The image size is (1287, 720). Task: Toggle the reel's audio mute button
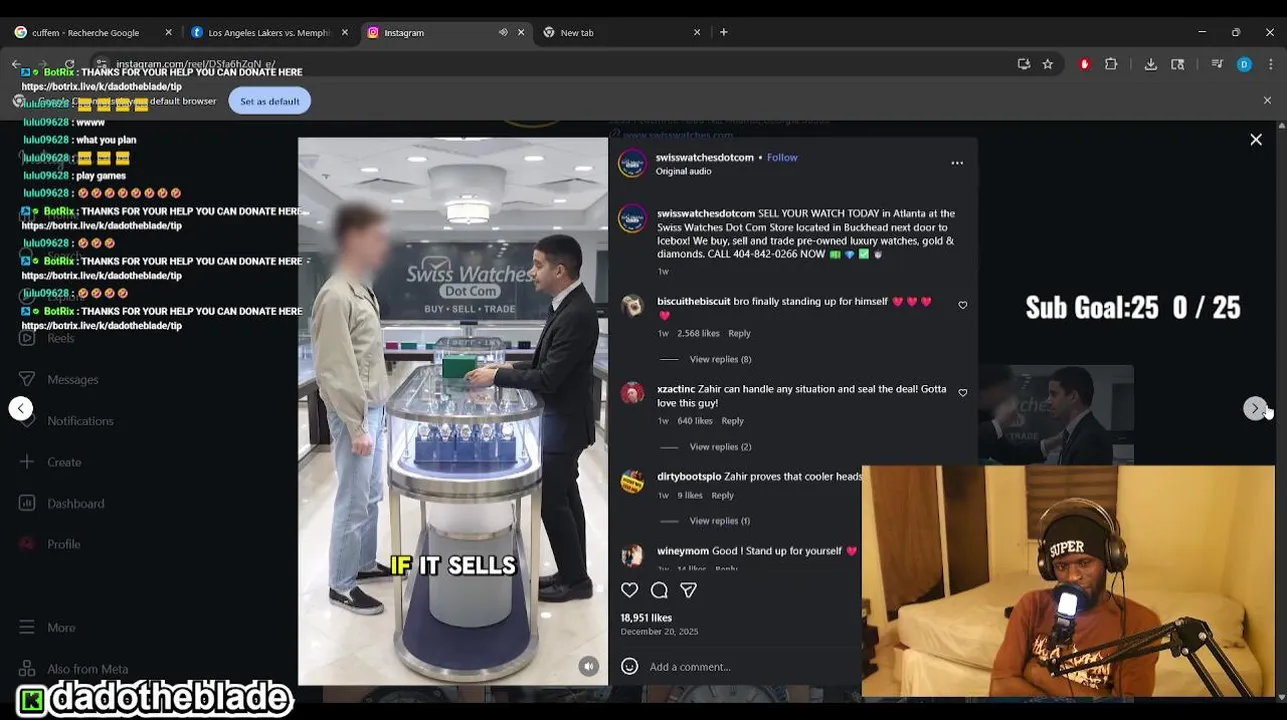[589, 666]
